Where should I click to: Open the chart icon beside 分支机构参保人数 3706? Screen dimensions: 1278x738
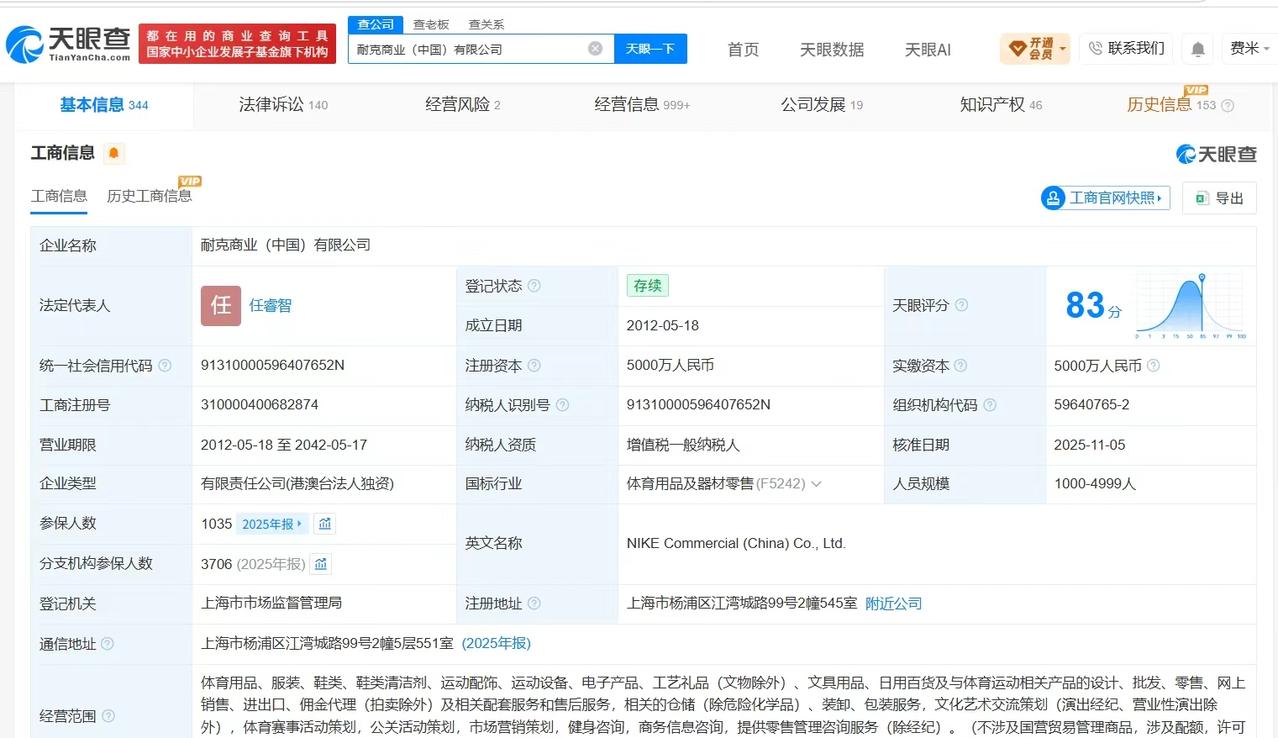point(320,564)
